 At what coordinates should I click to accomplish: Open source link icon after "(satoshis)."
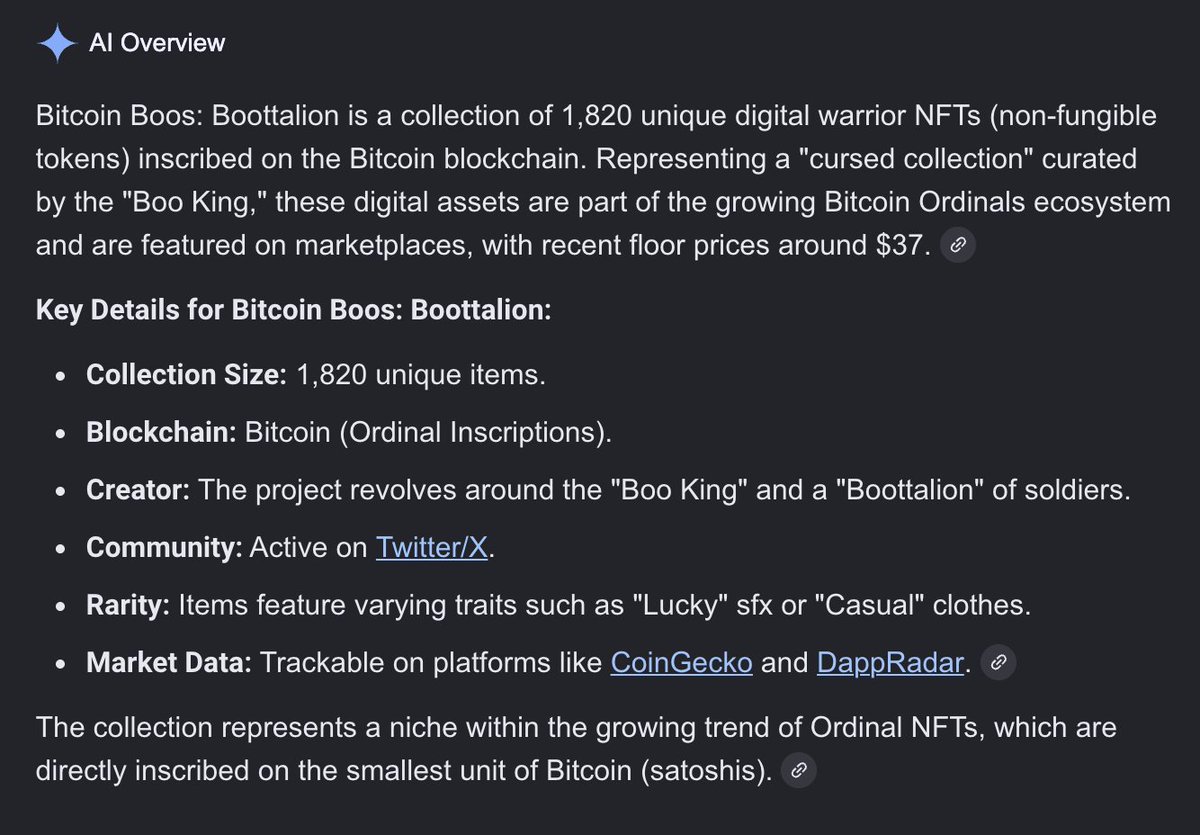coord(799,771)
